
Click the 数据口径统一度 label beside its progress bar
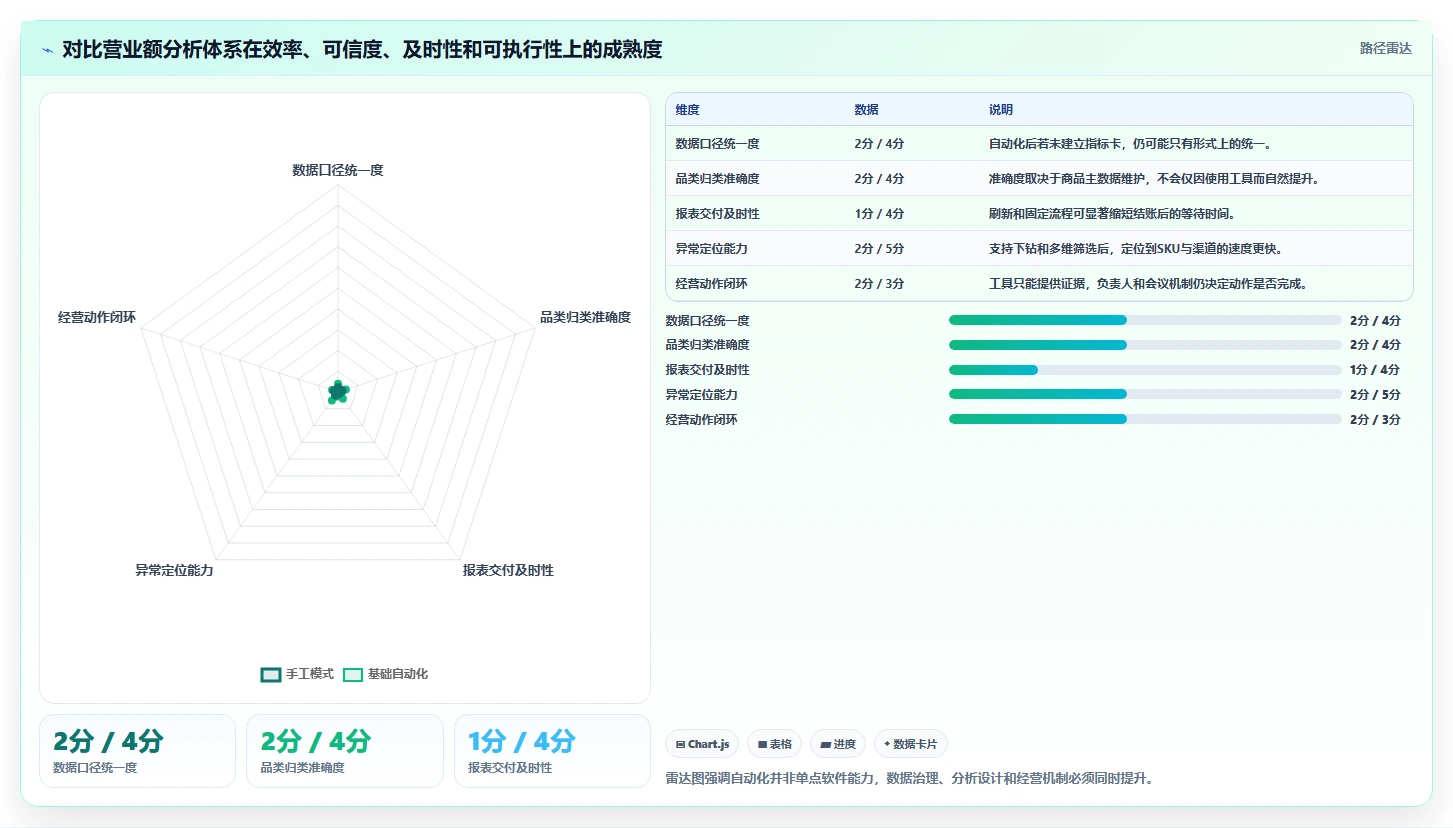tap(707, 321)
